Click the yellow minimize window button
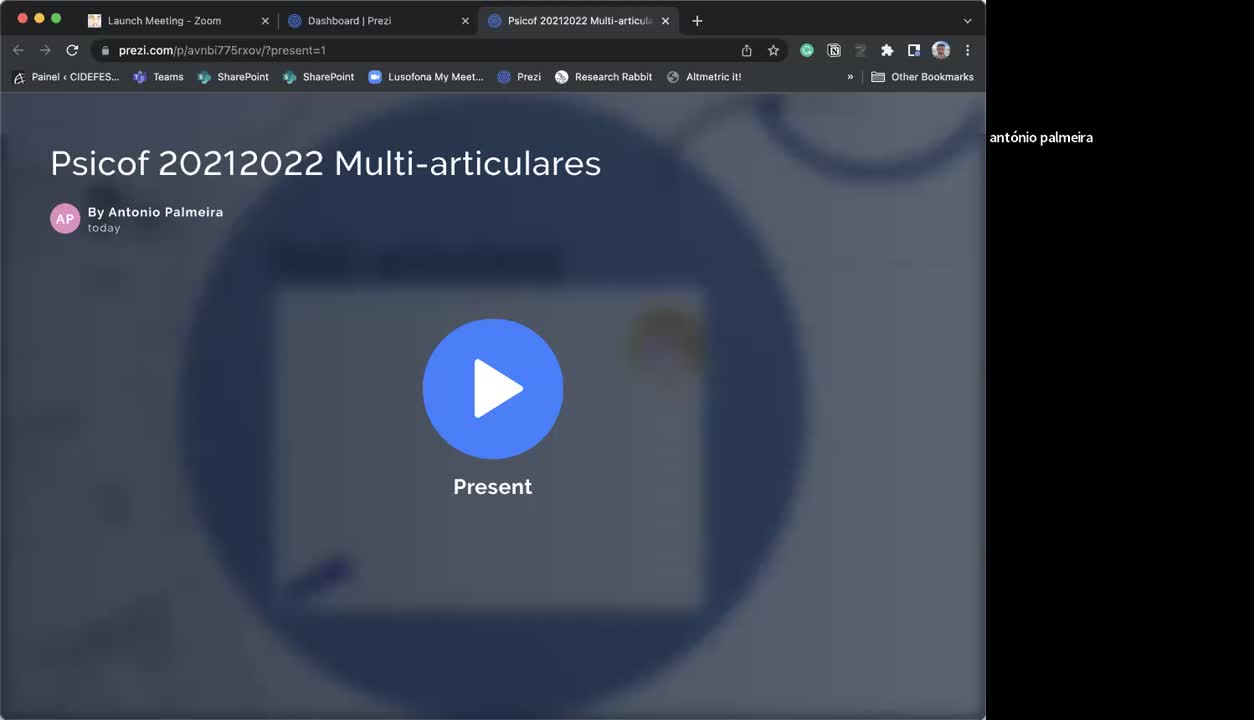 click(40, 19)
